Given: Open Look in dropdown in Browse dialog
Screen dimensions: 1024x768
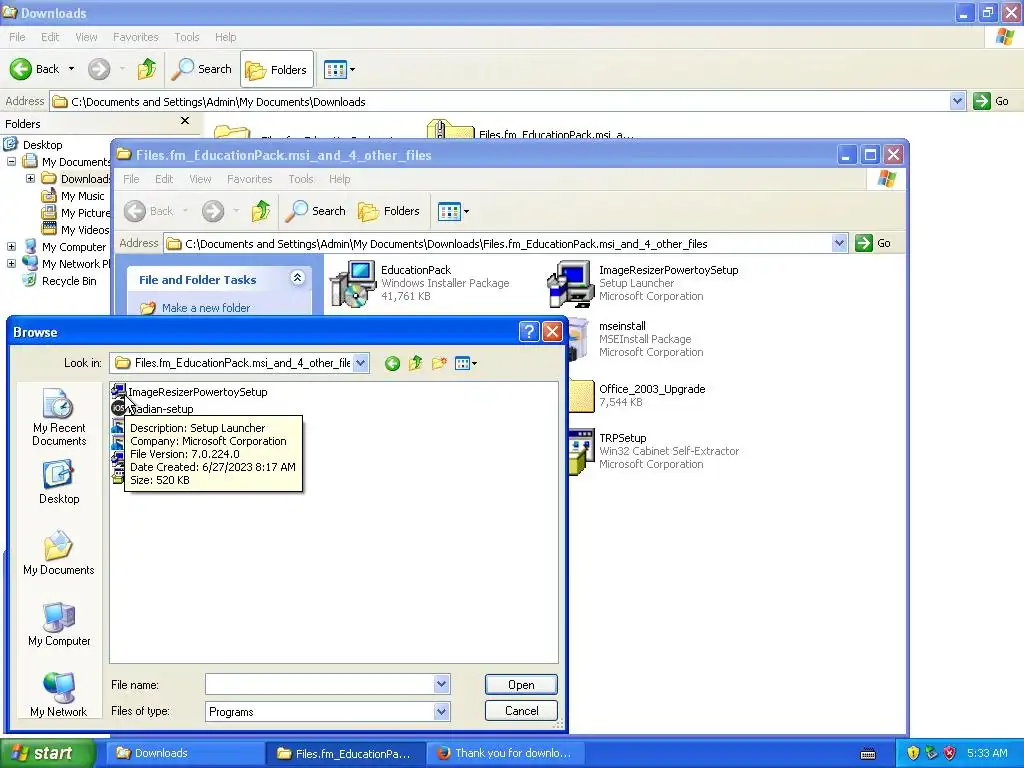Looking at the screenshot, I should coord(360,363).
